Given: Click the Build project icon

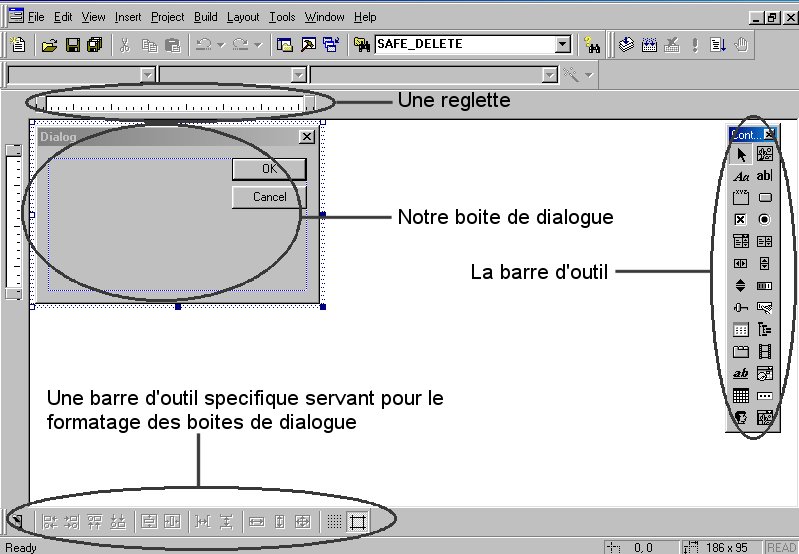Looking at the screenshot, I should 649,45.
